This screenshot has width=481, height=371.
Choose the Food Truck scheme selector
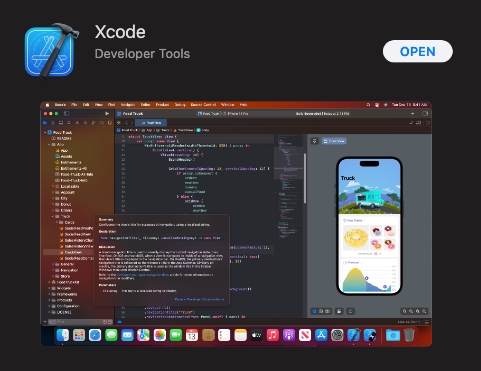coord(208,114)
